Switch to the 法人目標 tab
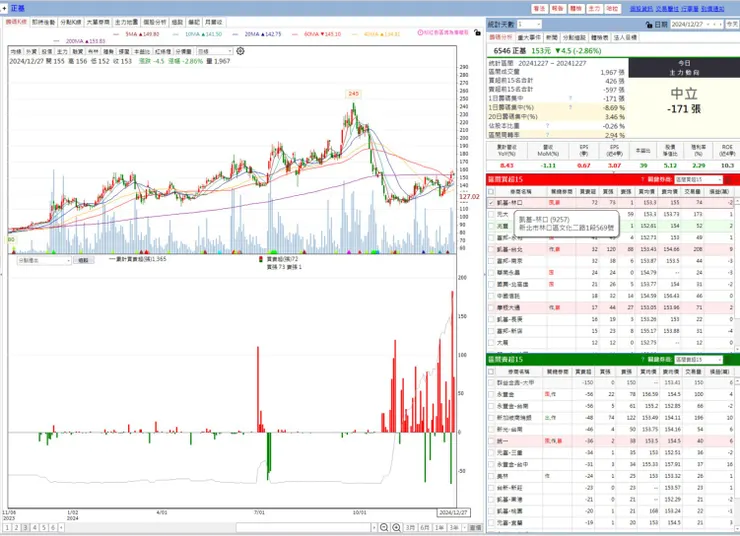The width and height of the screenshot is (740, 536). click(x=625, y=37)
